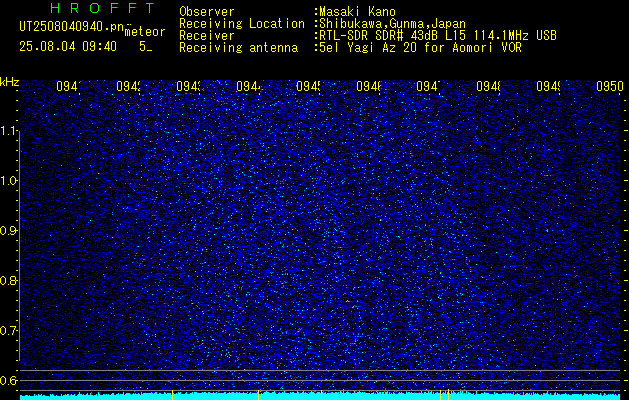629x400 pixels.
Task: Click the 0948 time label
Action: click(489, 86)
